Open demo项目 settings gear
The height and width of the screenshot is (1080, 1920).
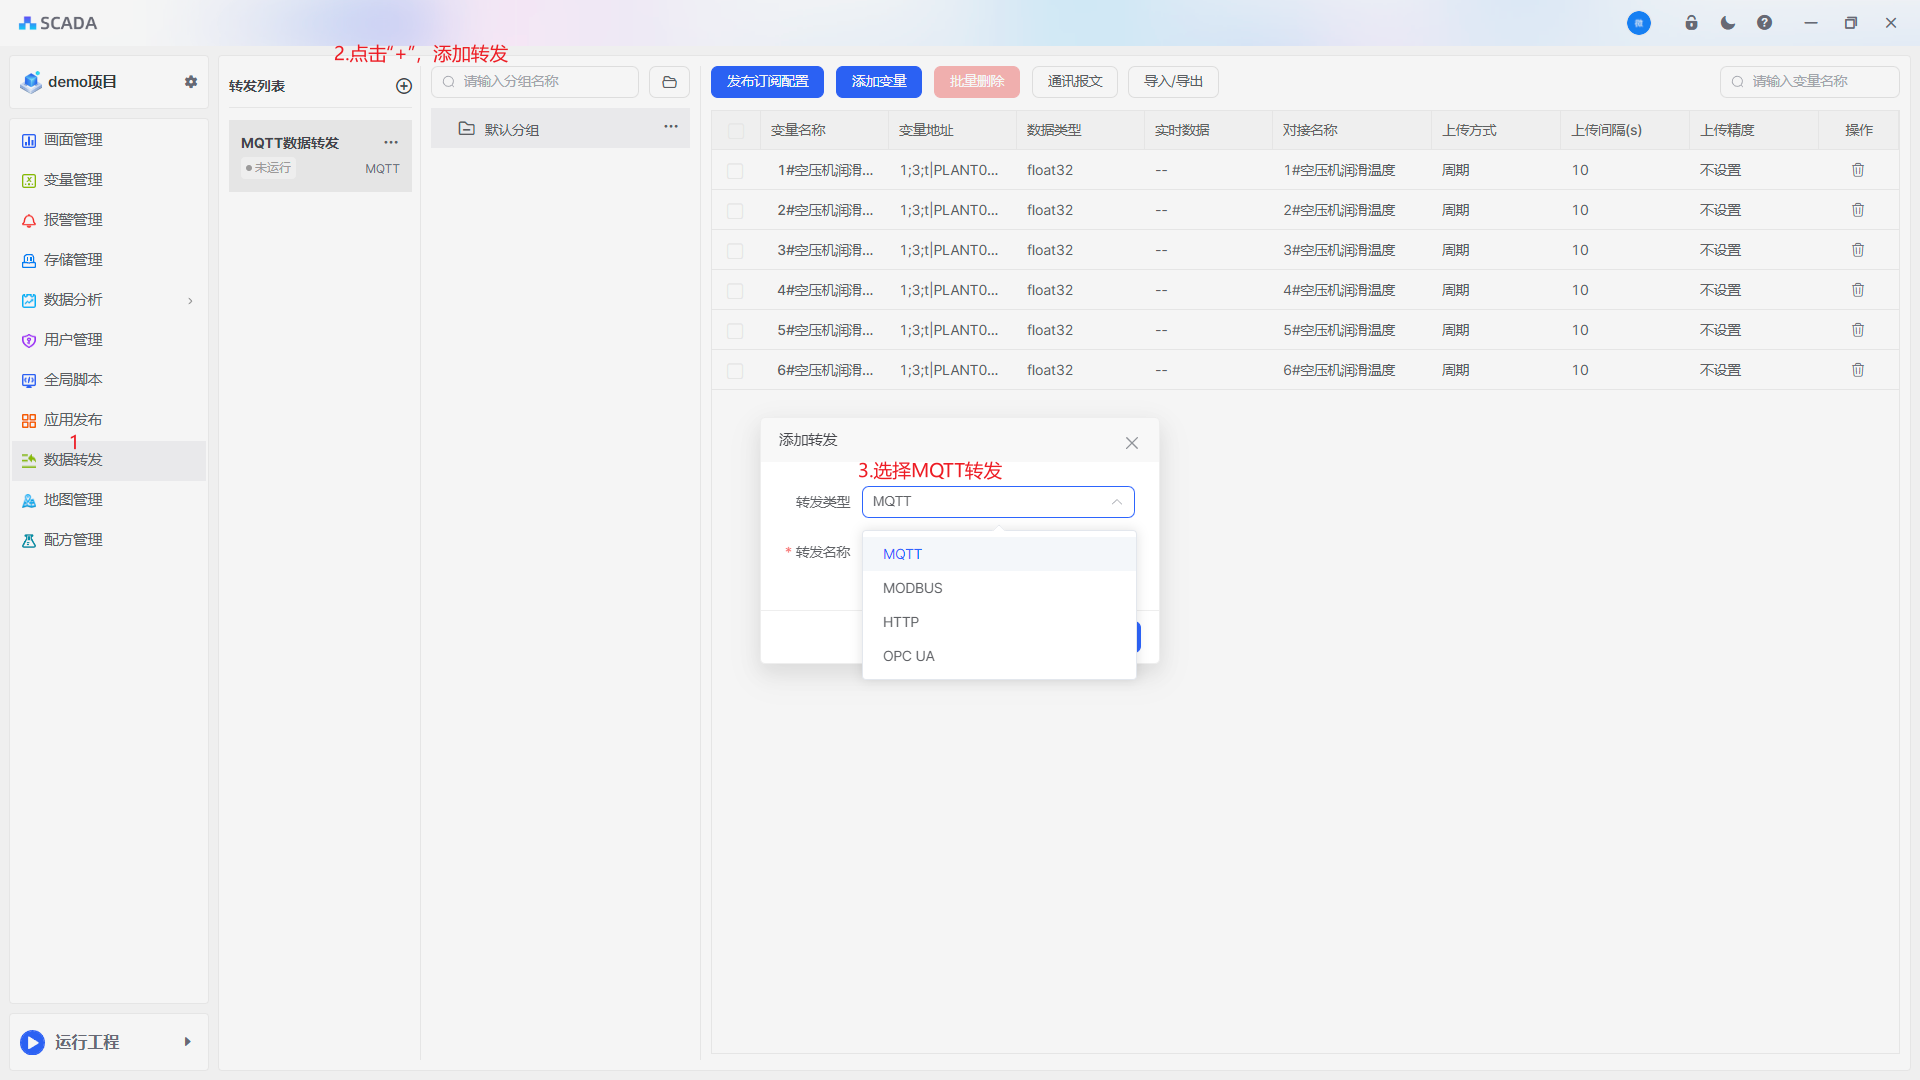coord(191,82)
